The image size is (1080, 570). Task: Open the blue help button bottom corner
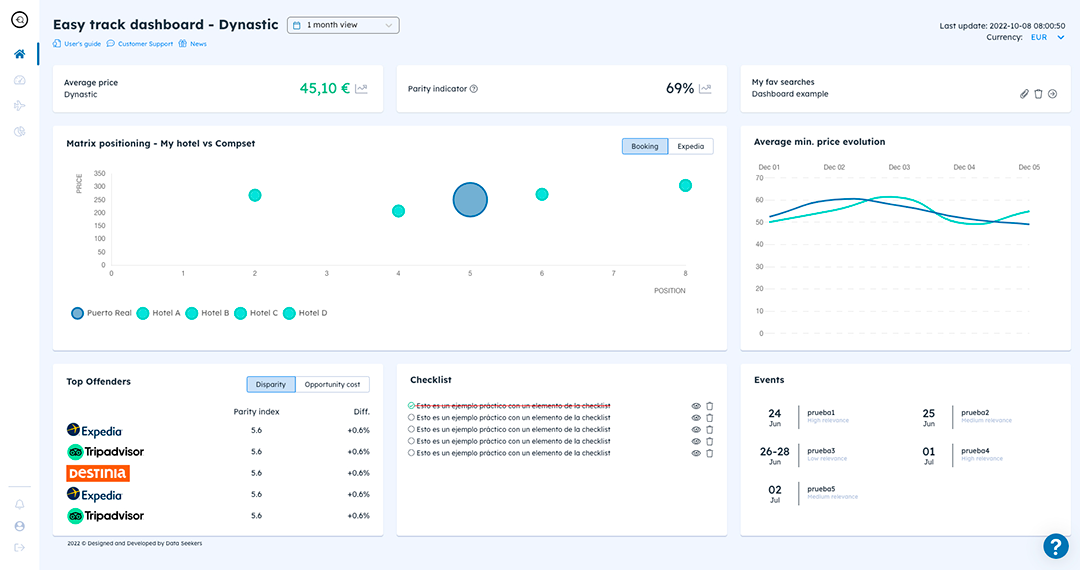tap(1055, 546)
